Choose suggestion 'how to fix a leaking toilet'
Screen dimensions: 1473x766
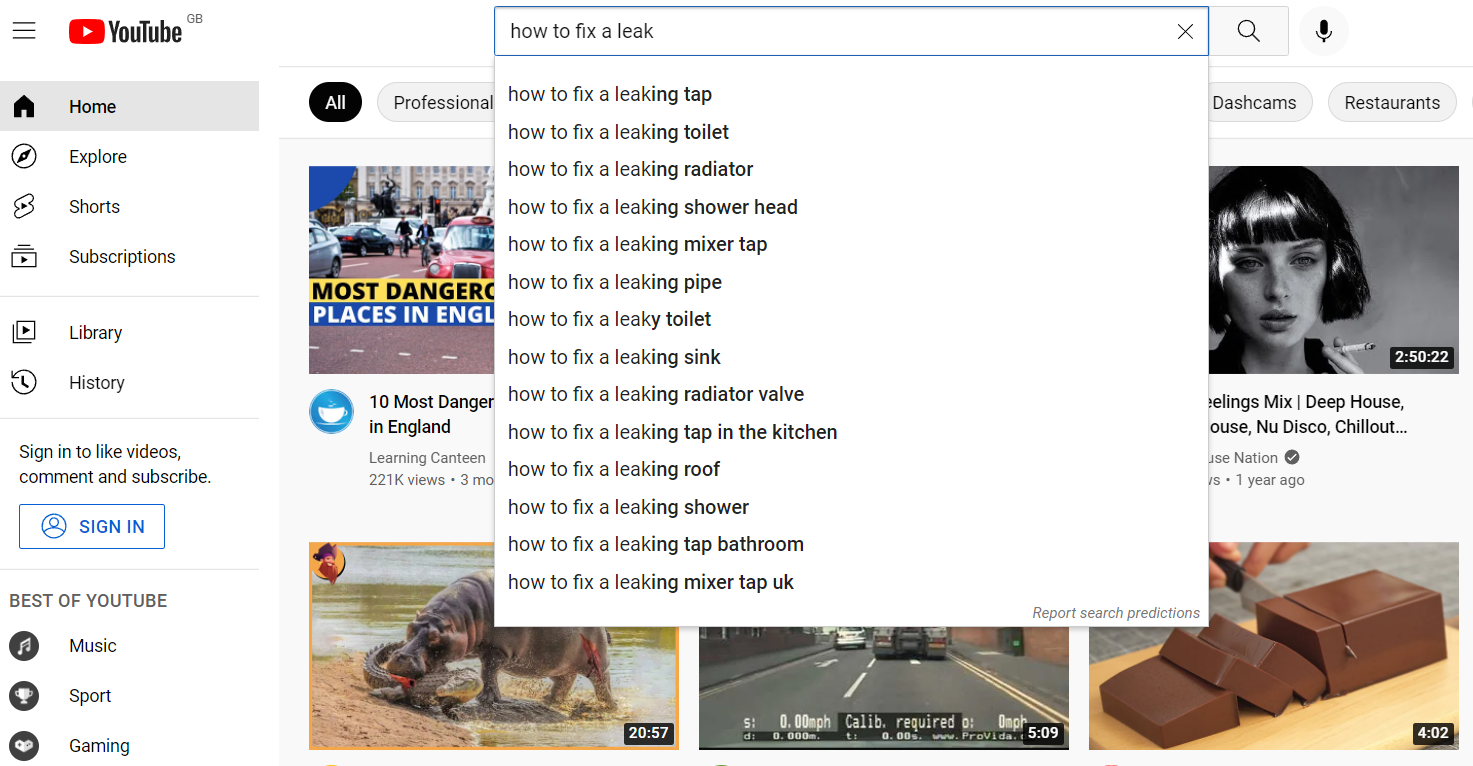pyautogui.click(x=618, y=131)
